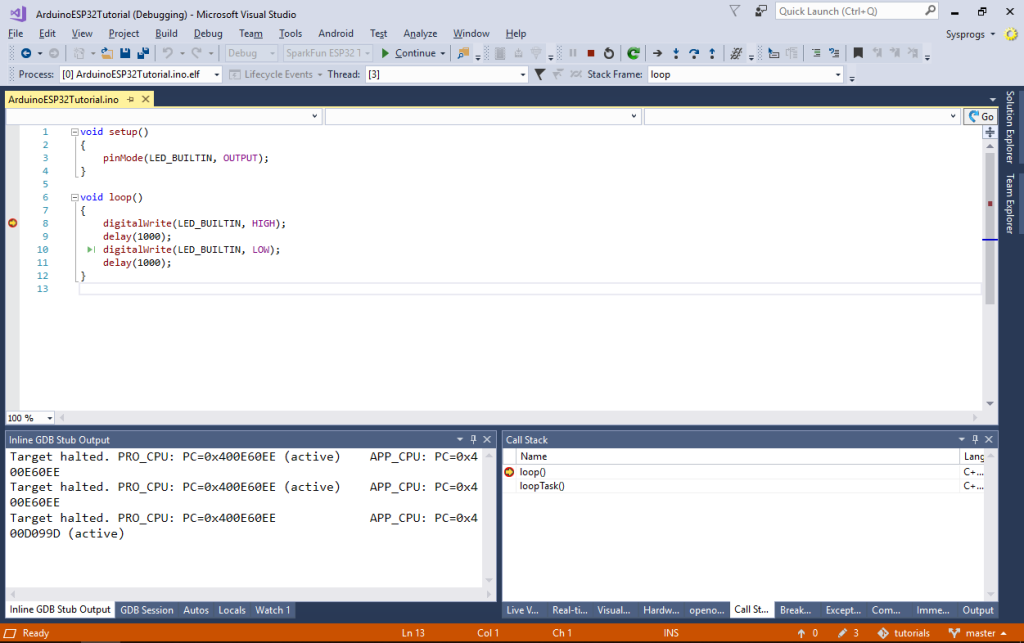Click the Step Over debugging icon
The height and width of the screenshot is (643, 1024).
pos(694,52)
